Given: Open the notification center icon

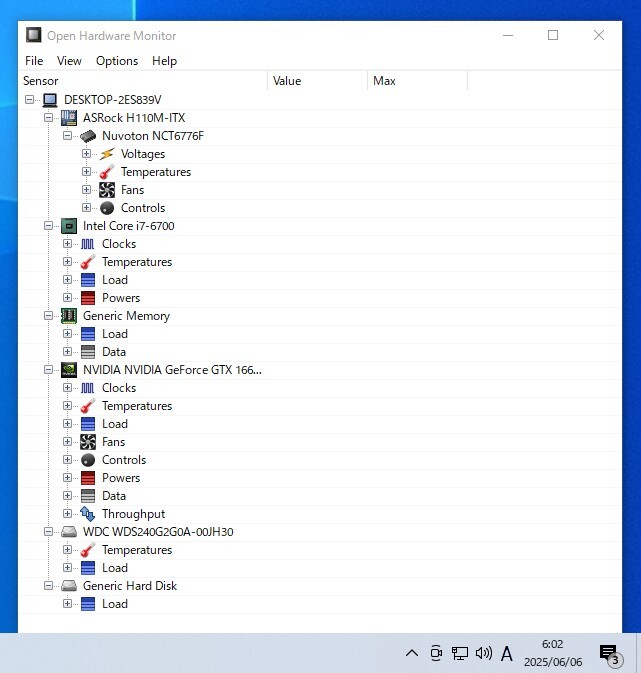Looking at the screenshot, I should point(611,655).
